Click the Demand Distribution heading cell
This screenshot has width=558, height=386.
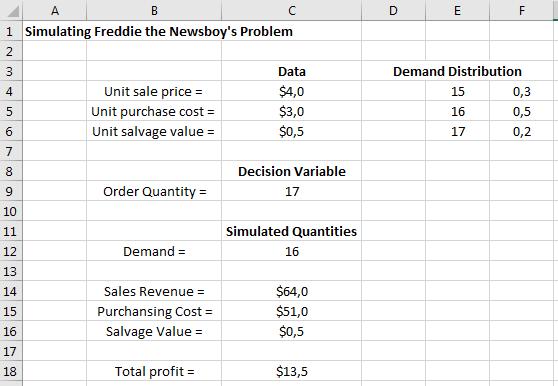pyautogui.click(x=457, y=72)
